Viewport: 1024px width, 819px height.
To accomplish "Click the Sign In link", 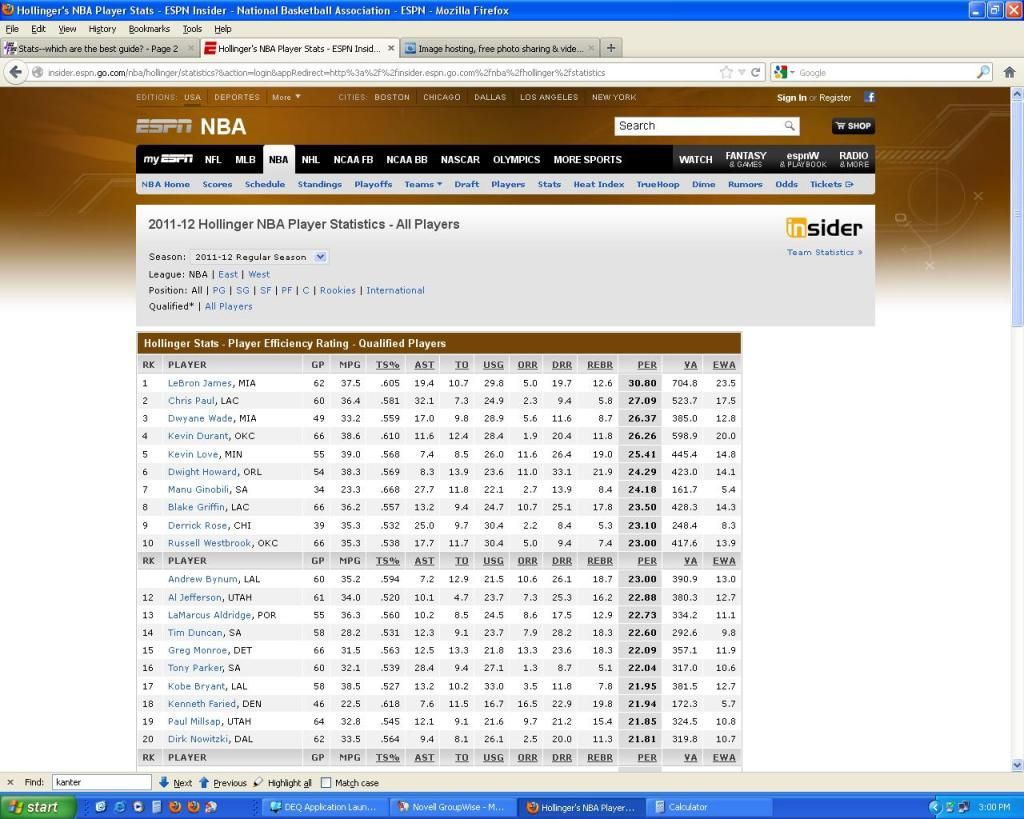I will tap(792, 97).
